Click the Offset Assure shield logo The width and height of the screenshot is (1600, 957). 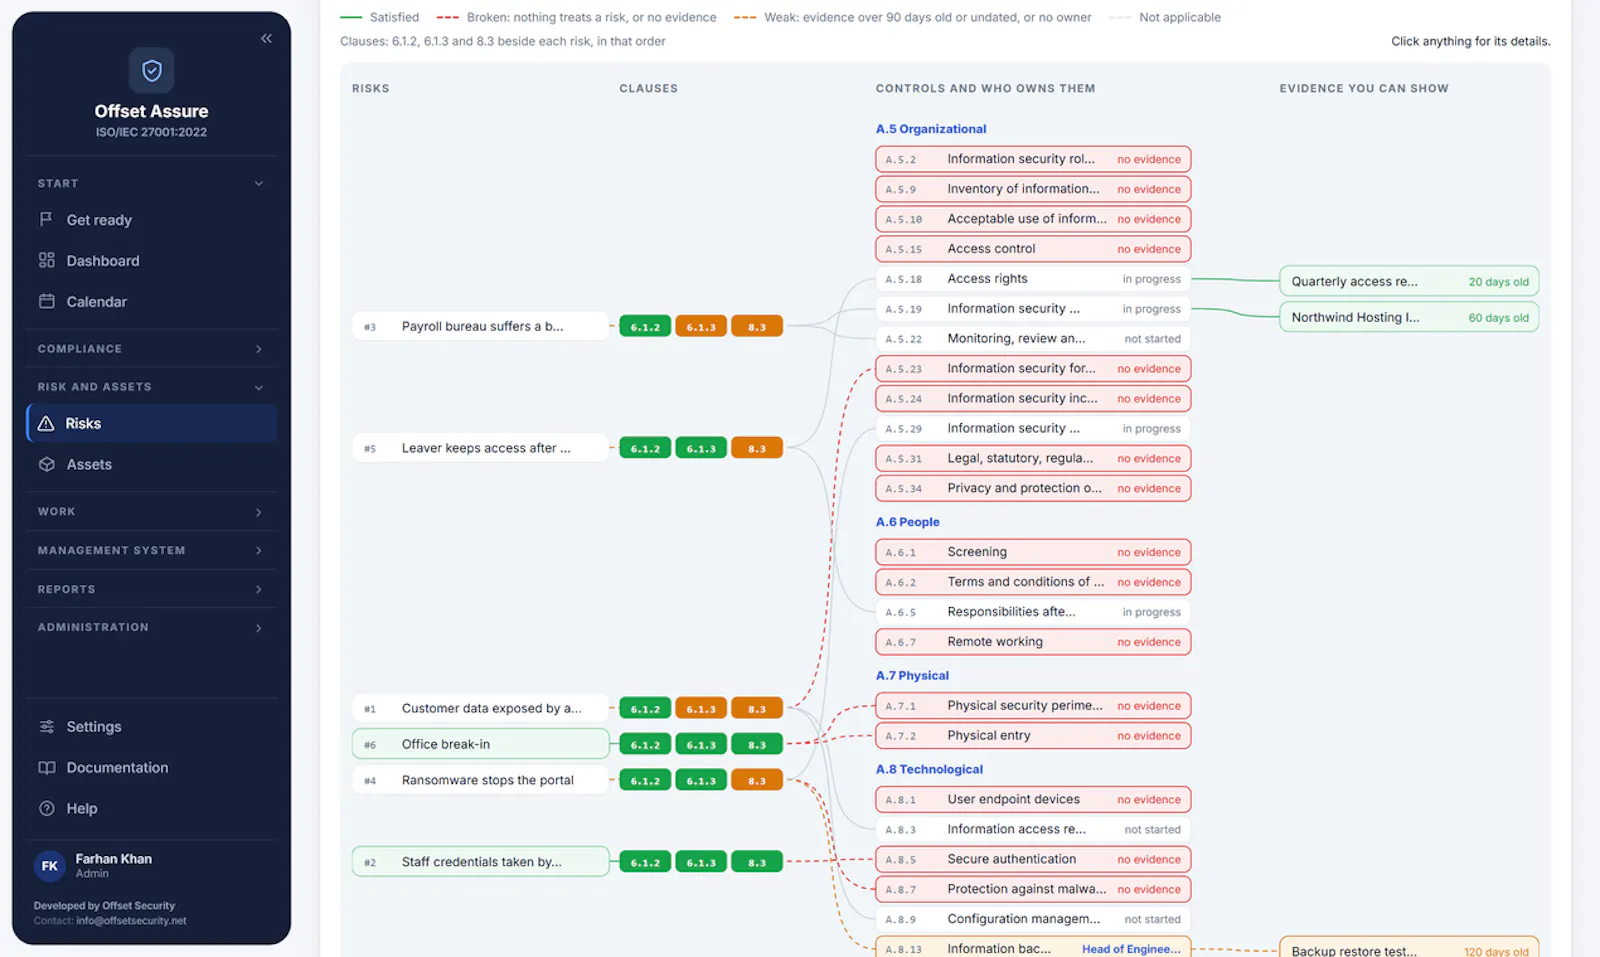[151, 70]
